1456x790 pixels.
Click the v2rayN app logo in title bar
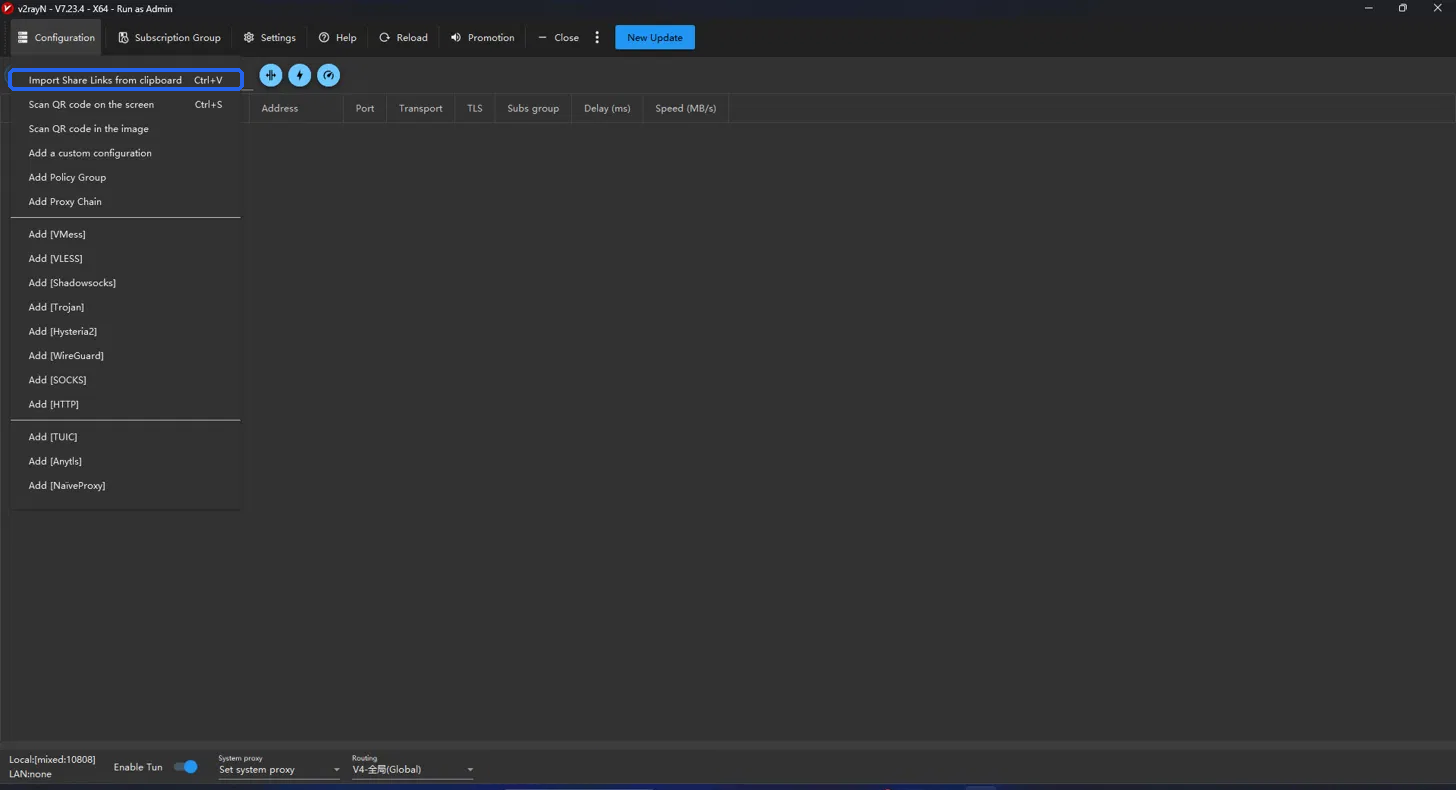click(x=8, y=8)
